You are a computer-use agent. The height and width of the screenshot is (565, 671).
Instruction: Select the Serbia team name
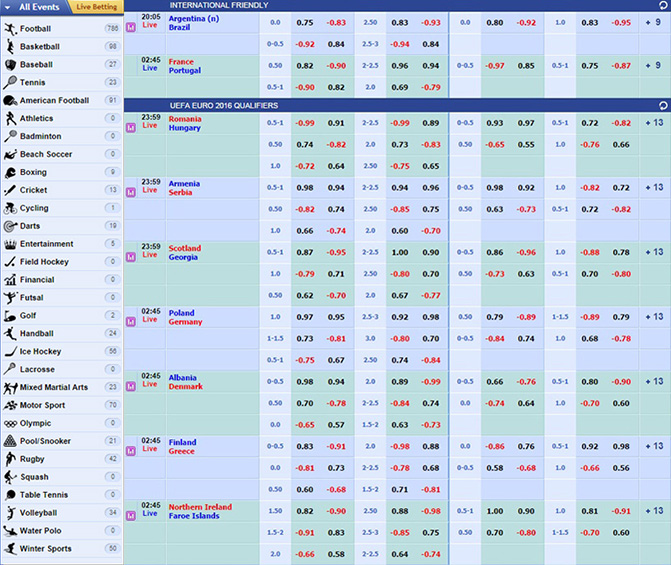[x=180, y=193]
